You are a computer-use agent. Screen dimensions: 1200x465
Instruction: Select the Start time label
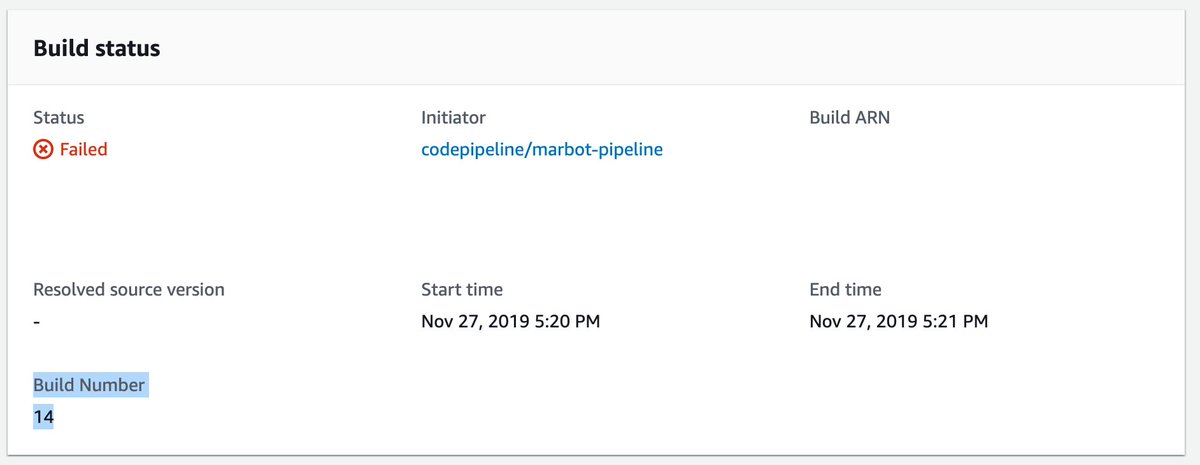click(x=462, y=290)
